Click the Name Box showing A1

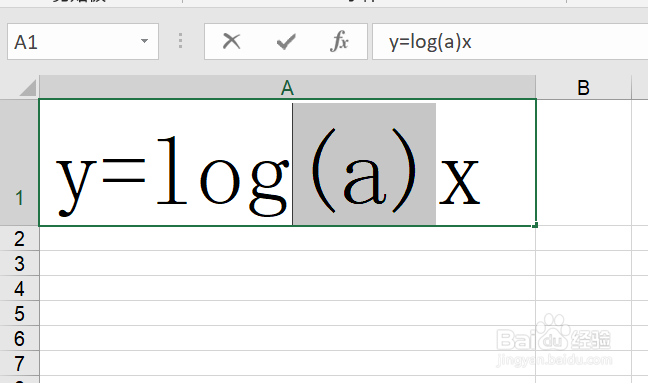click(83, 41)
